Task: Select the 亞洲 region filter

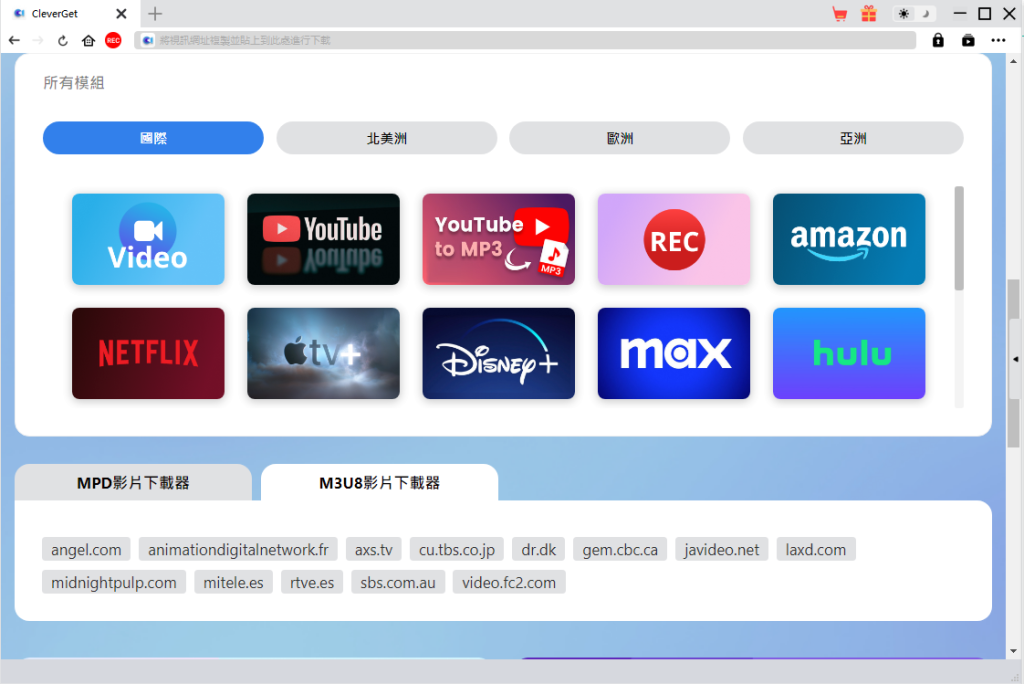Action: (852, 137)
